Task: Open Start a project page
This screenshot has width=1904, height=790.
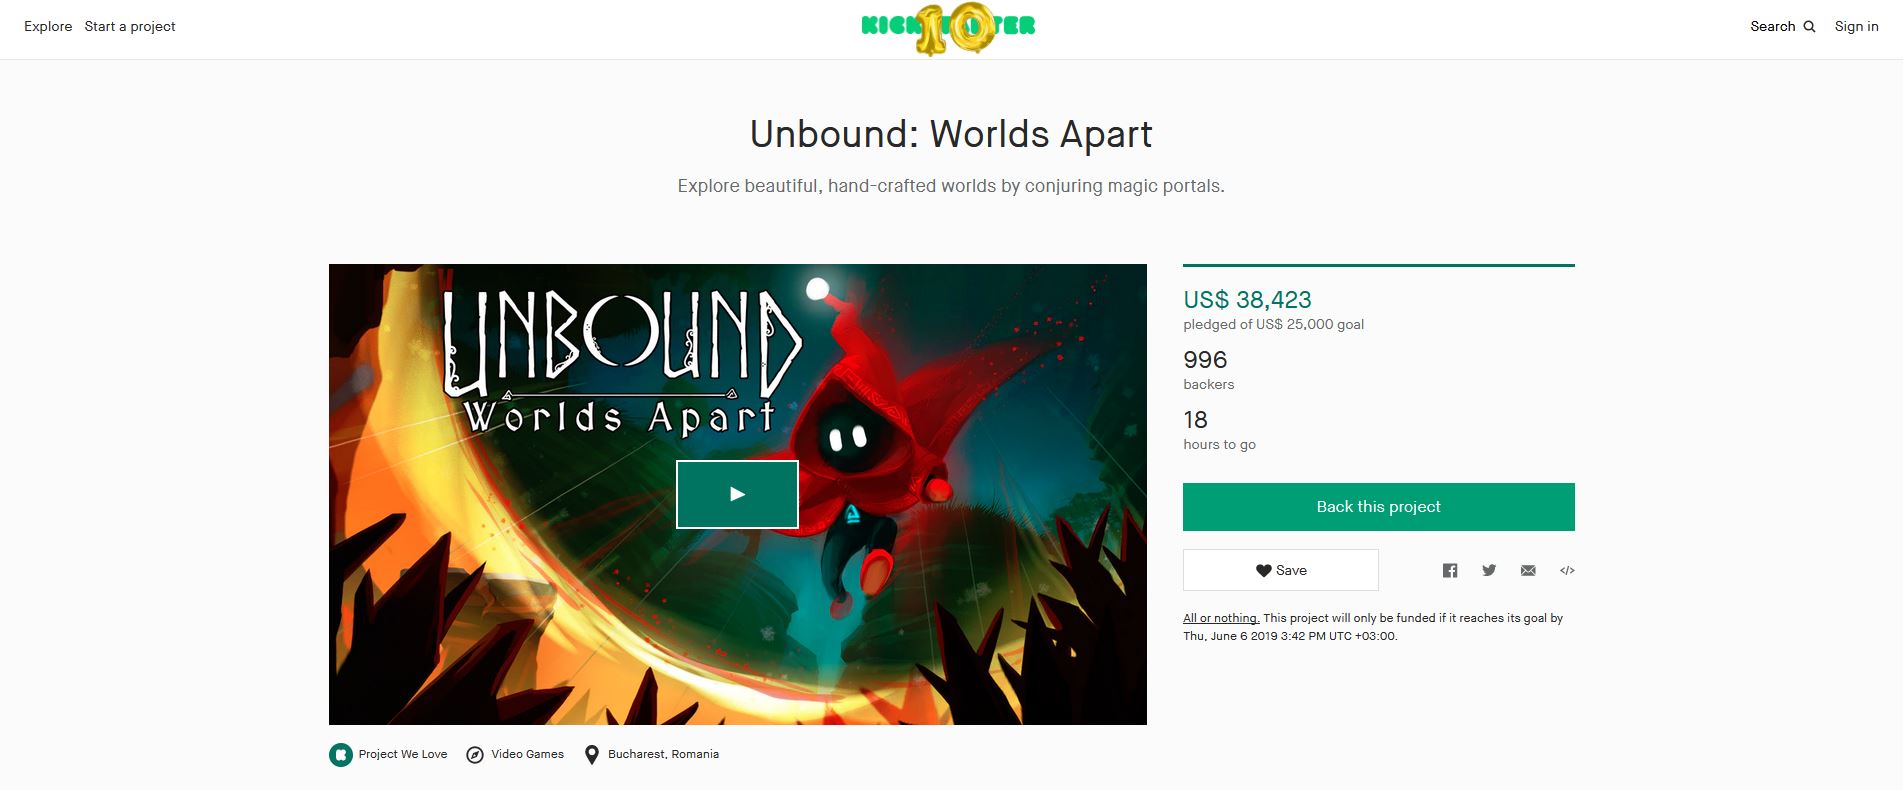Action: pyautogui.click(x=130, y=27)
